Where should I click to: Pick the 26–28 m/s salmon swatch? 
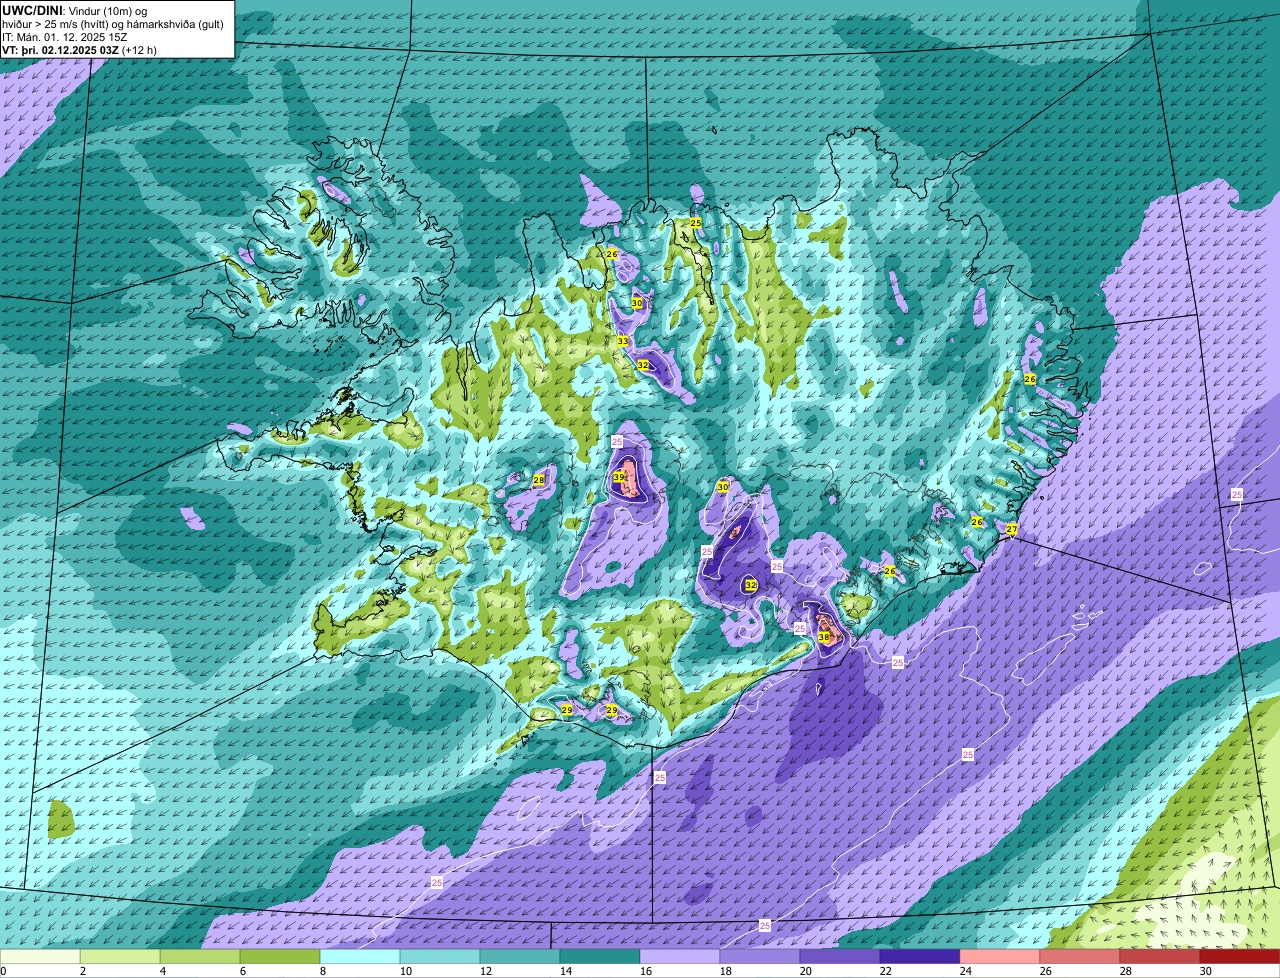click(x=1080, y=957)
